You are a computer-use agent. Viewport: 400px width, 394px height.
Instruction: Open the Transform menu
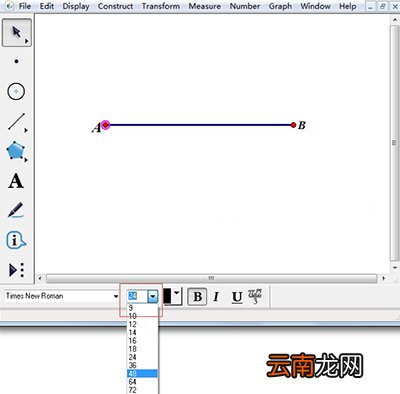point(161,6)
